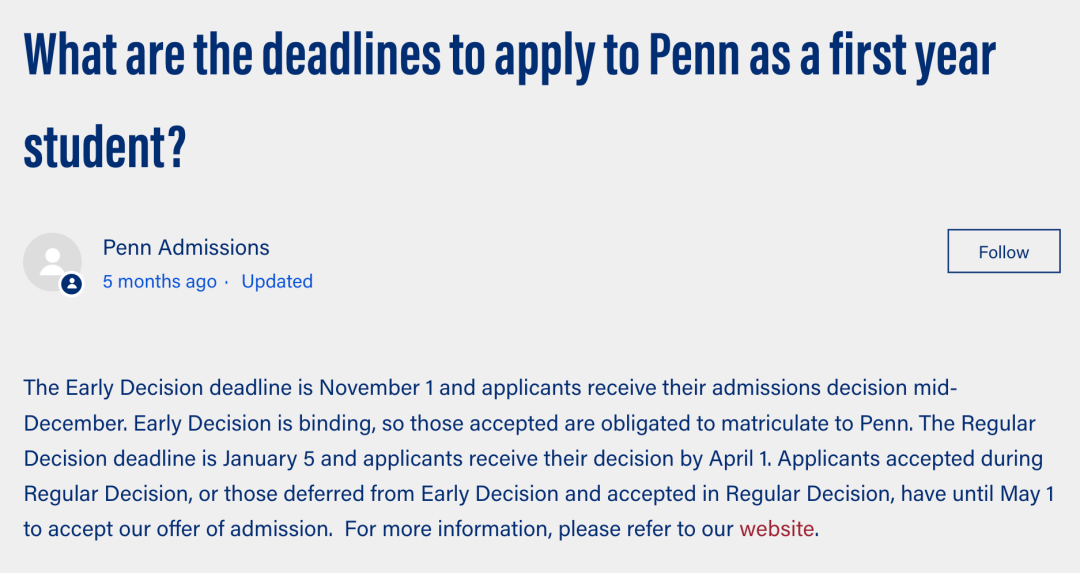
Task: Click the 'Updated' label
Action: pyautogui.click(x=277, y=282)
